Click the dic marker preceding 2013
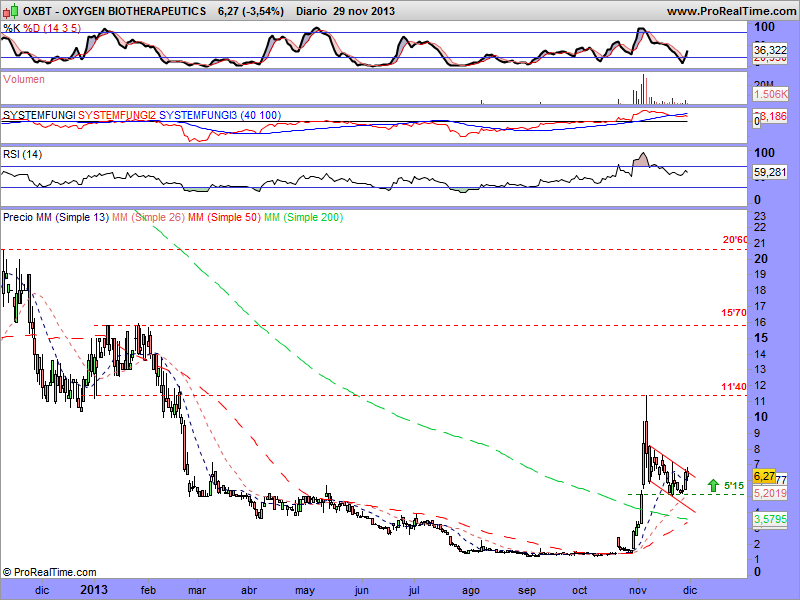The height and width of the screenshot is (600, 800). (42, 590)
